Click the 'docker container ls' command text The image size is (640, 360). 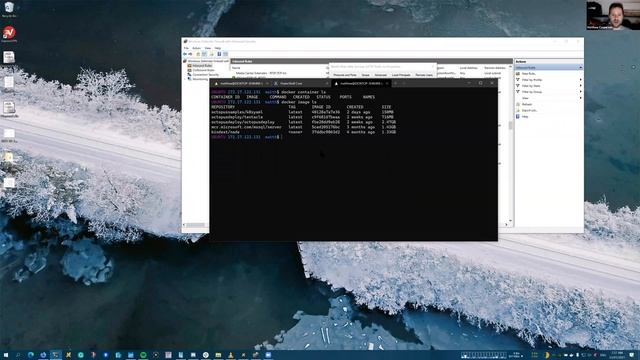point(303,92)
